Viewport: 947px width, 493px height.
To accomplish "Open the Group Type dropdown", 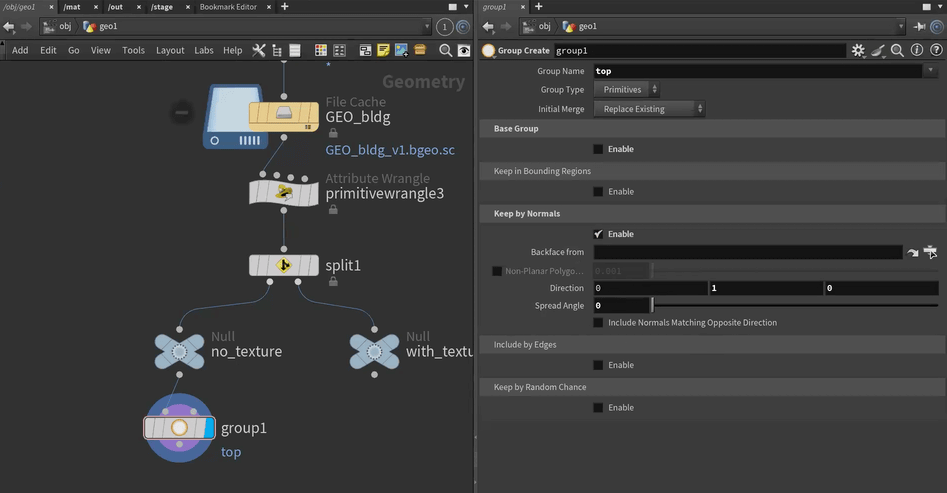I will click(624, 90).
